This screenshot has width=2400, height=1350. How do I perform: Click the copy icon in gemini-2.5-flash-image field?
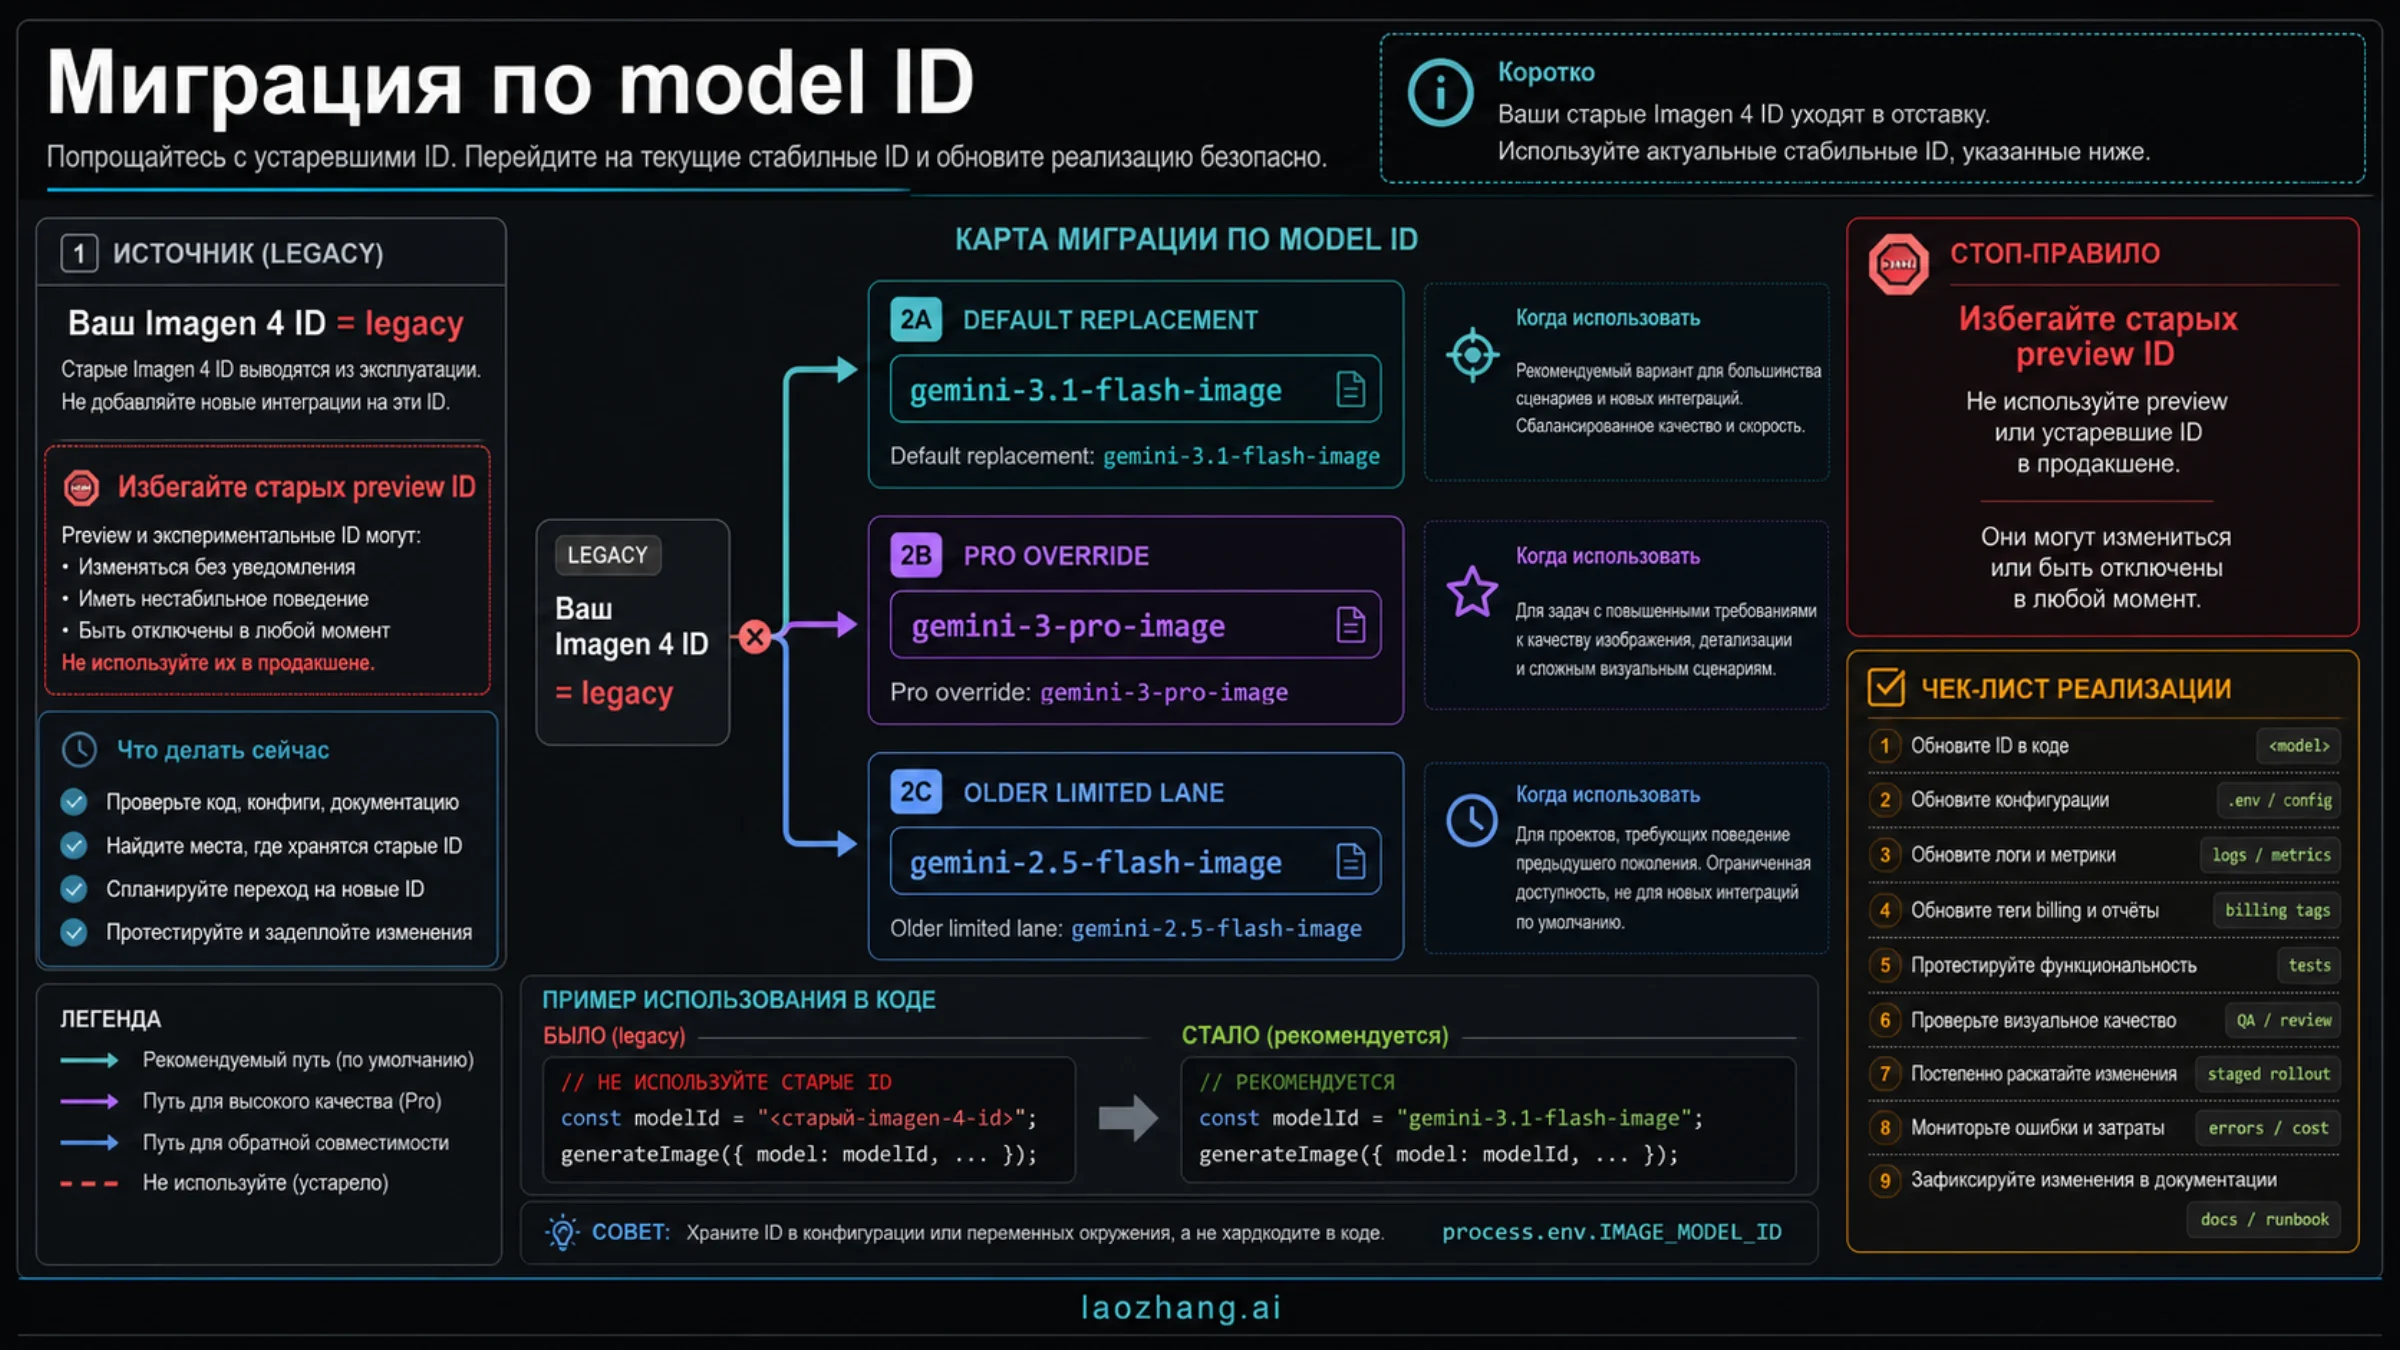click(1350, 861)
